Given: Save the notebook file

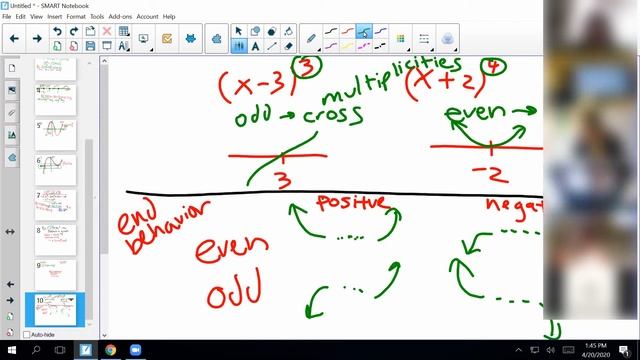Looking at the screenshot, I should (x=90, y=46).
